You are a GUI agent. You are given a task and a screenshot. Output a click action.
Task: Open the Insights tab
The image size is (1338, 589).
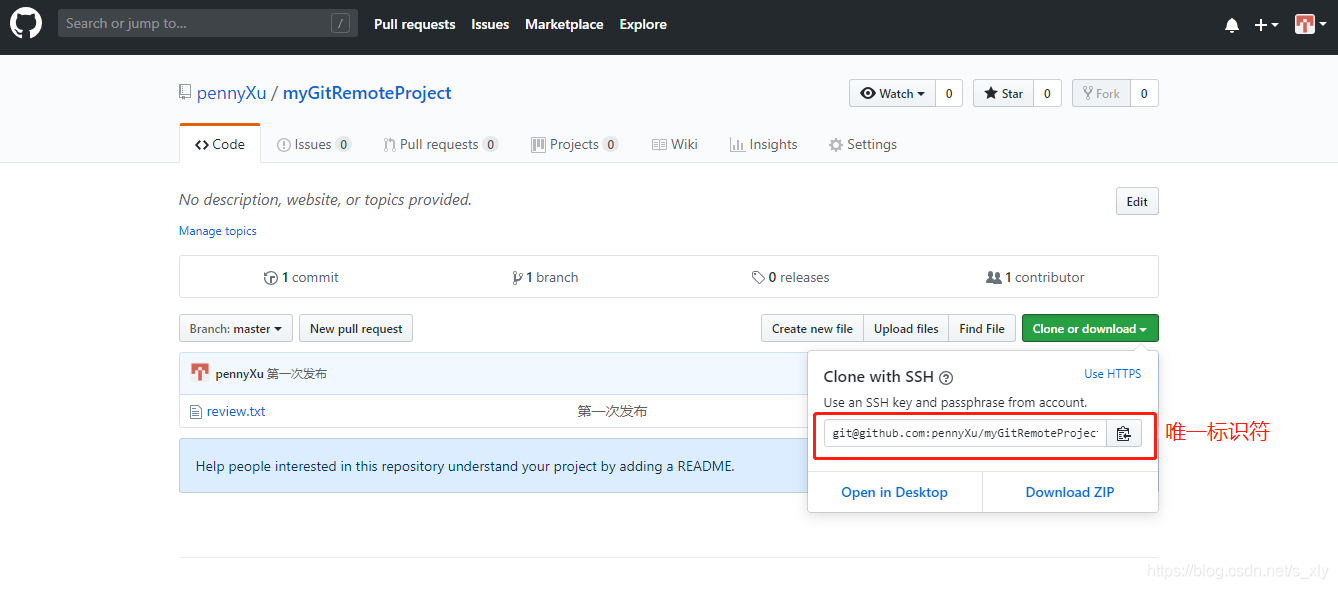(x=764, y=144)
